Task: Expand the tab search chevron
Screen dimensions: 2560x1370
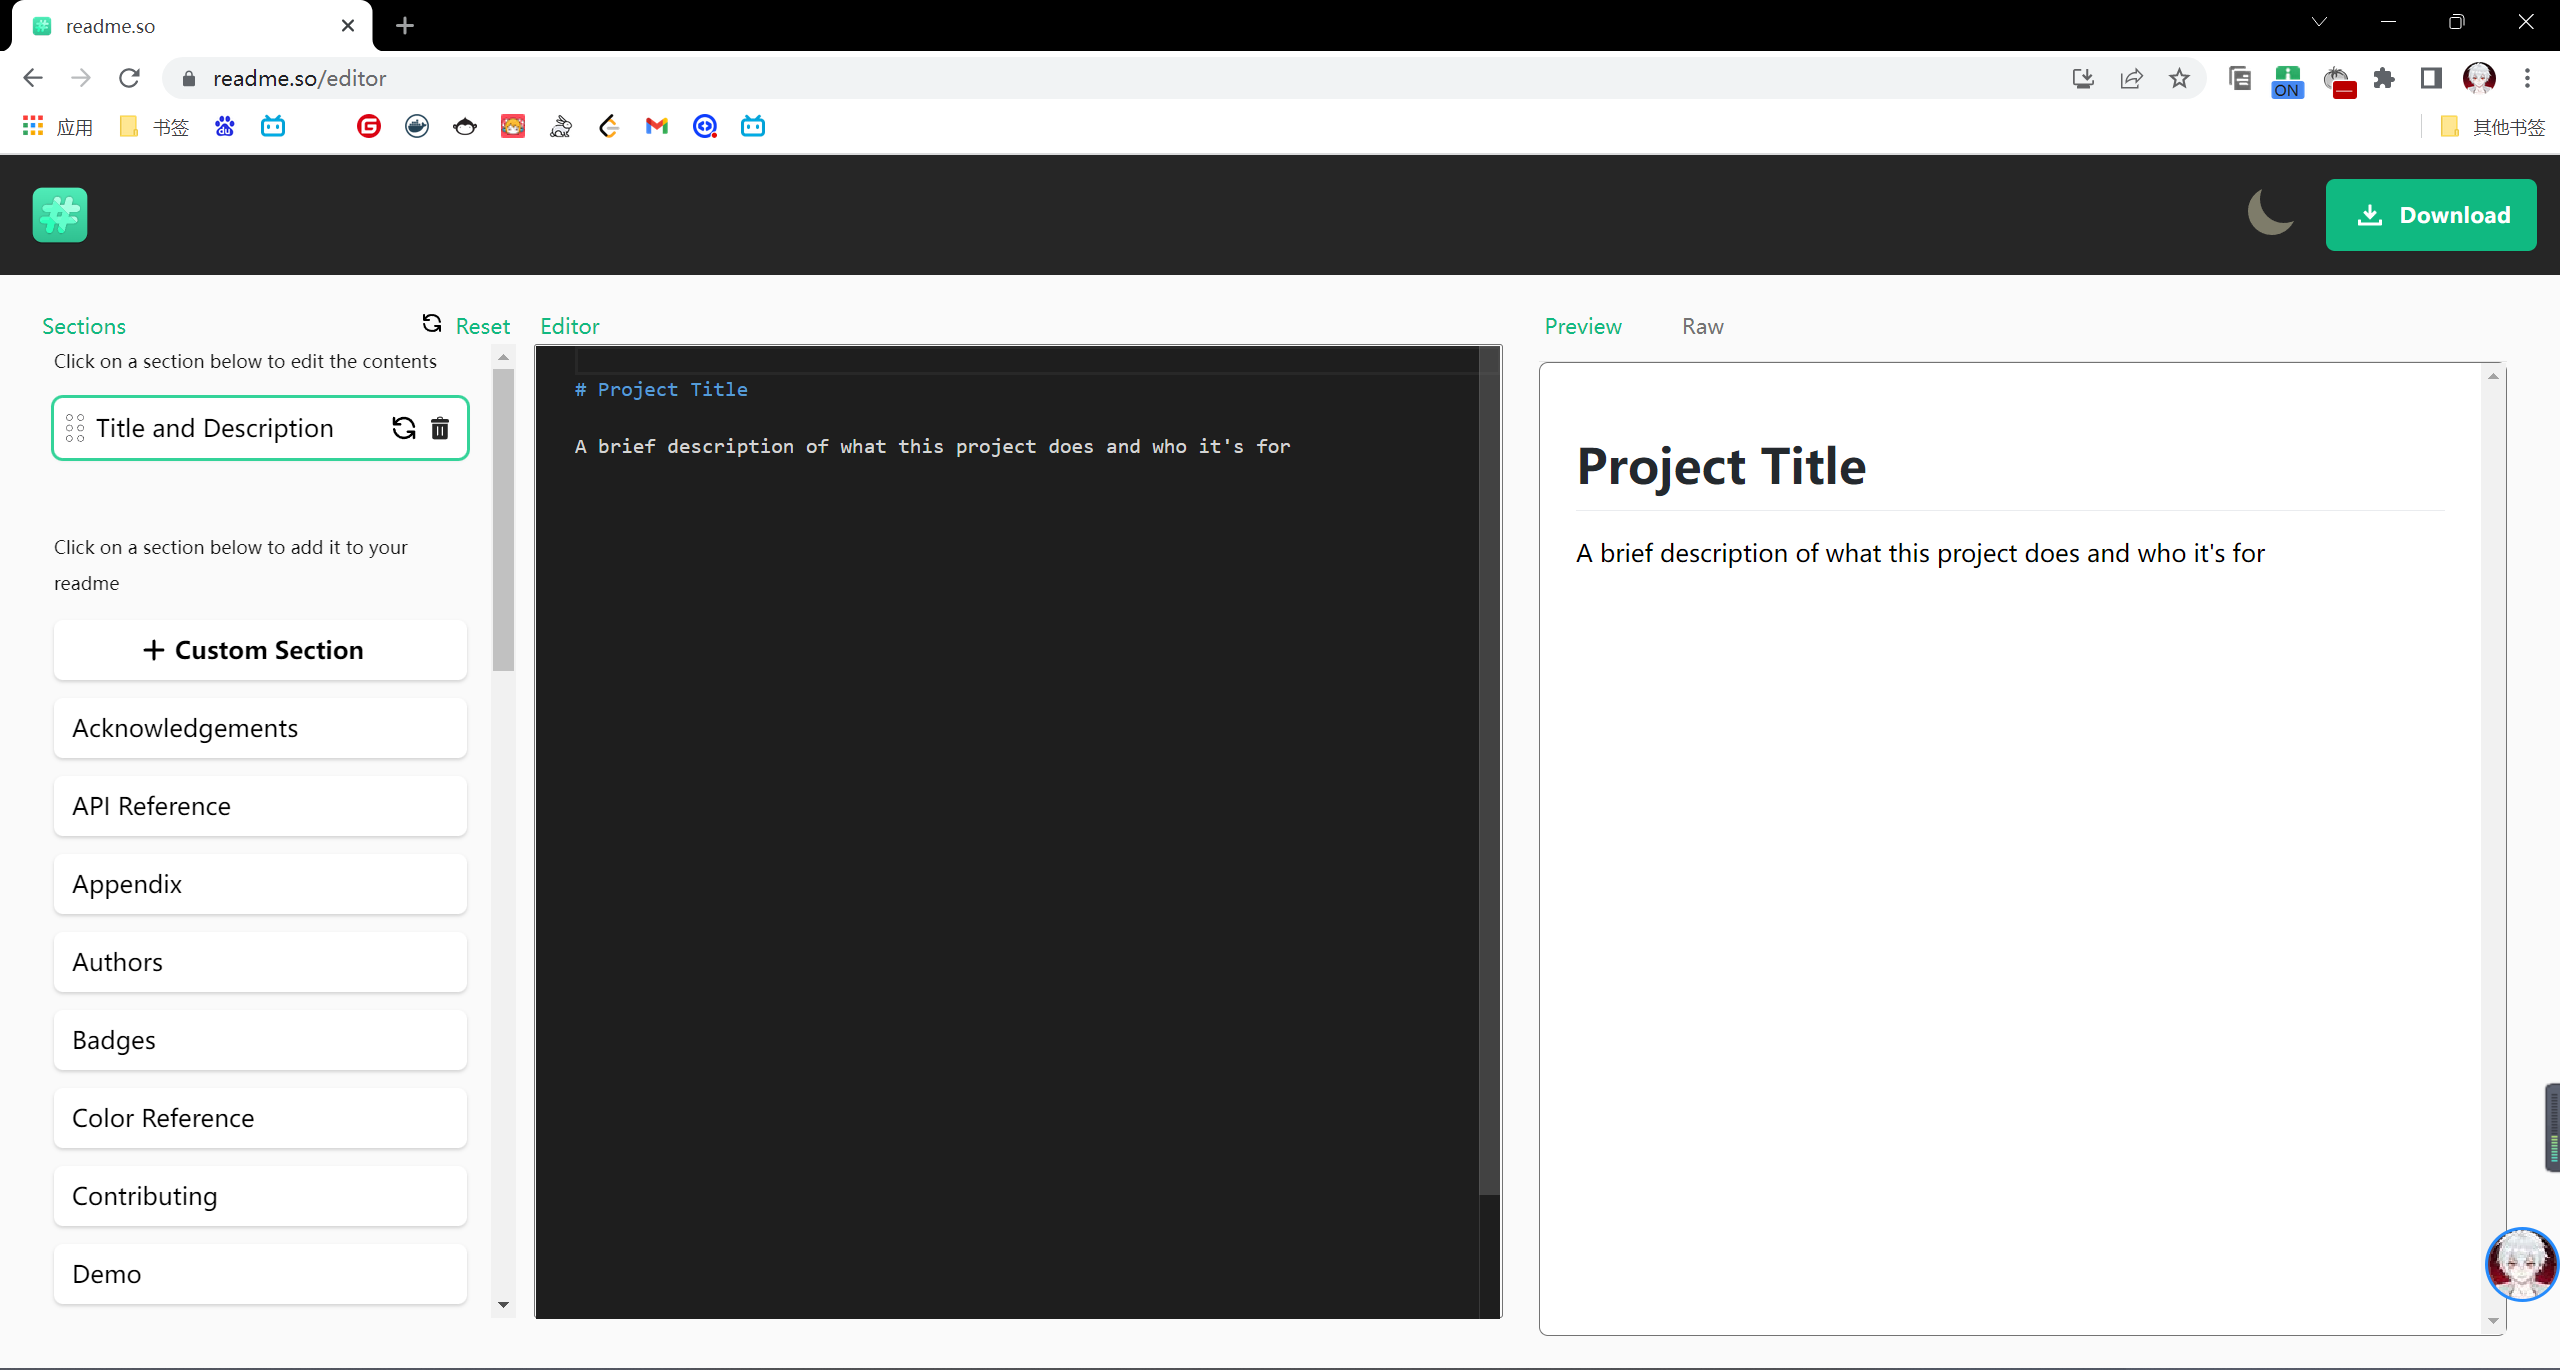Action: point(2319,22)
